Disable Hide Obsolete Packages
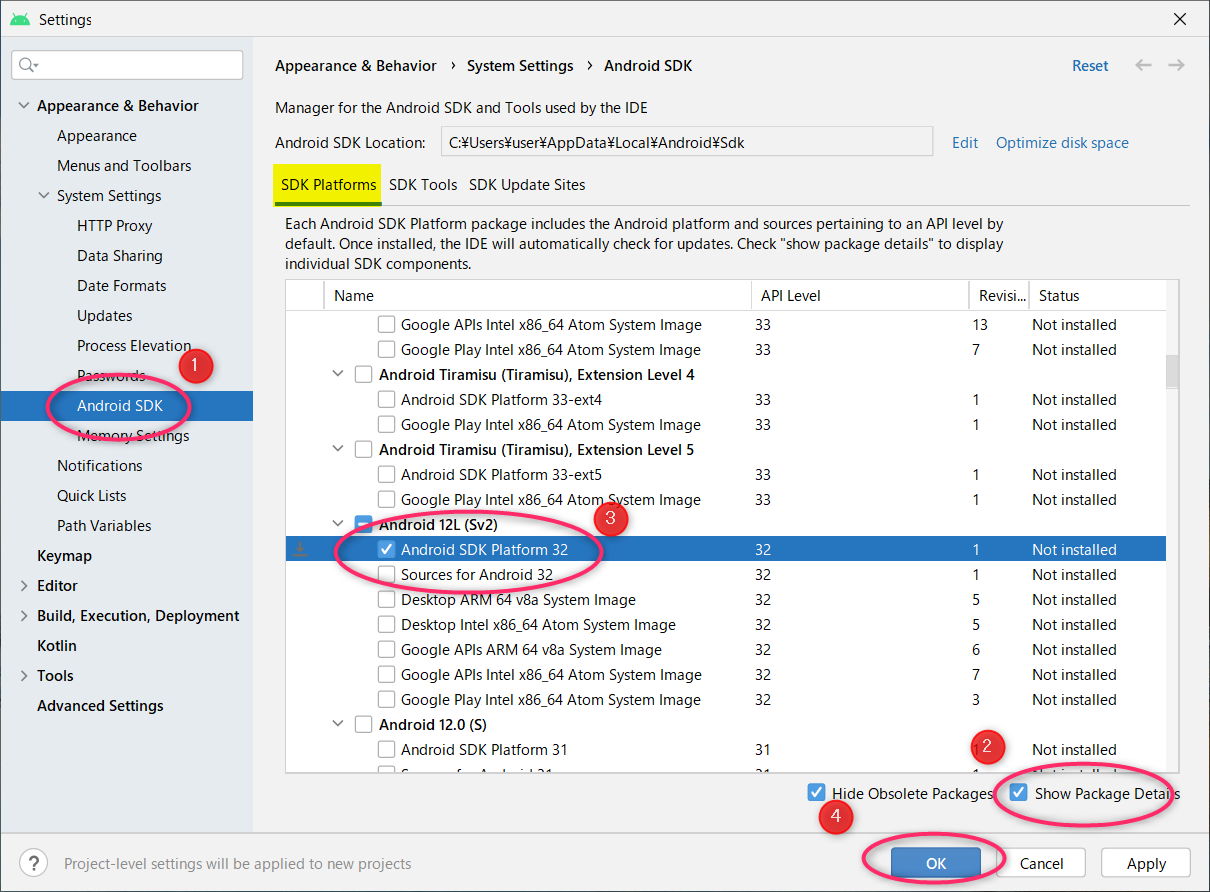The height and width of the screenshot is (892, 1210). pos(817,791)
